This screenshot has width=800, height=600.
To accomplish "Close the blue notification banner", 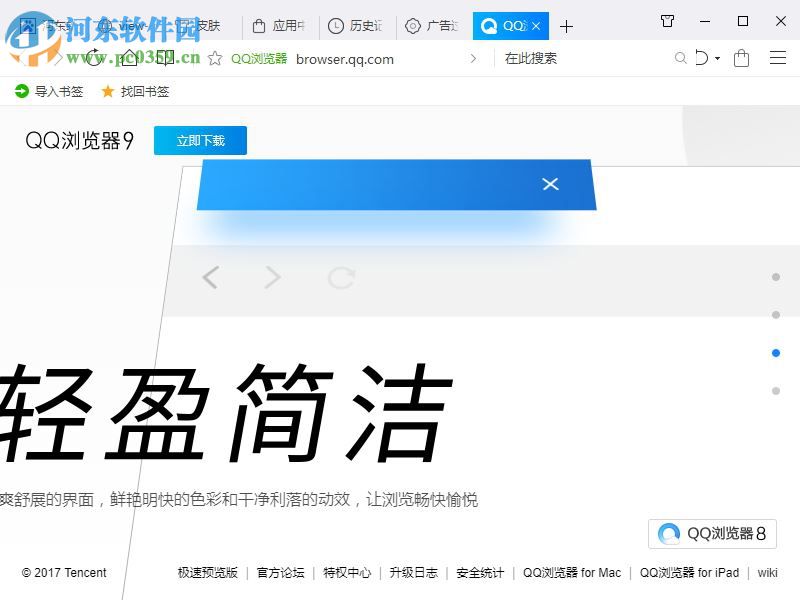I will click(550, 184).
